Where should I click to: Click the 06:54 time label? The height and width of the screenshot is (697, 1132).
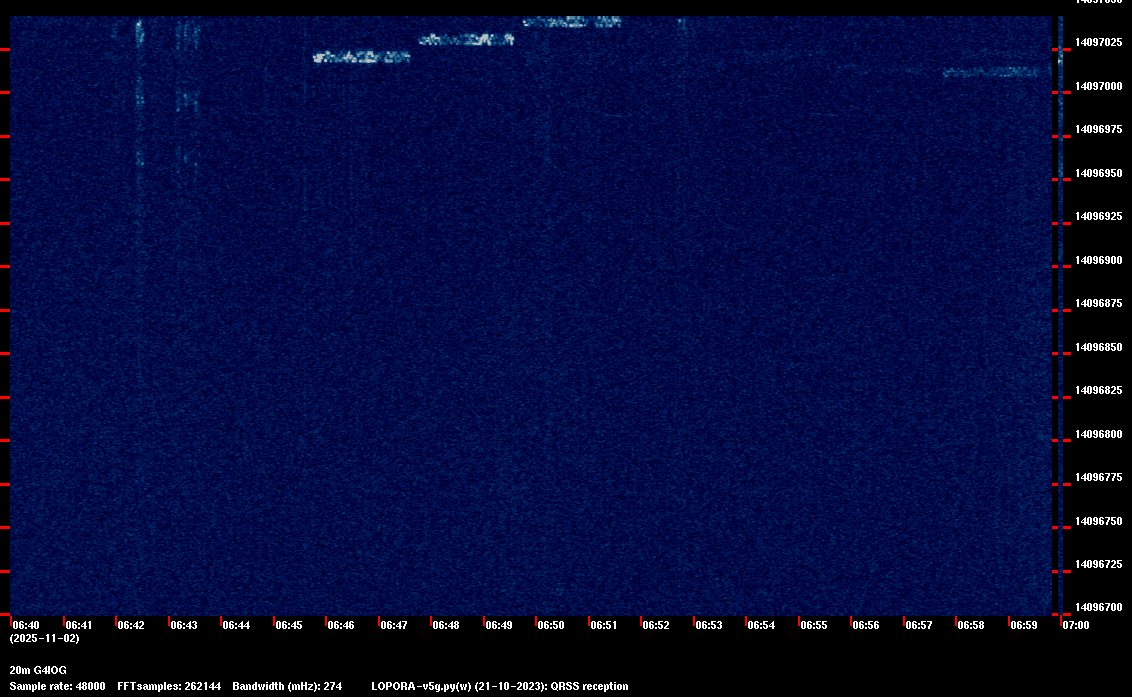(x=761, y=625)
